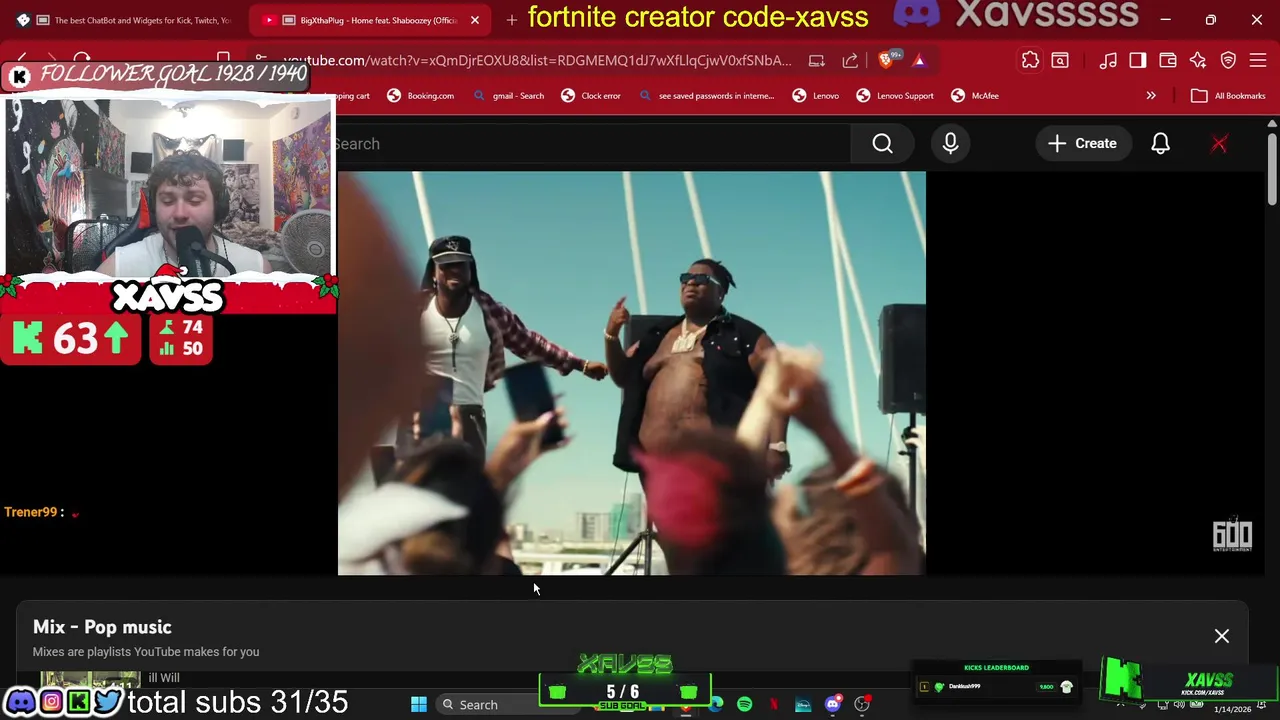This screenshot has height=720, width=1280.
Task: Open Brave VPN shield icon
Action: (1228, 61)
